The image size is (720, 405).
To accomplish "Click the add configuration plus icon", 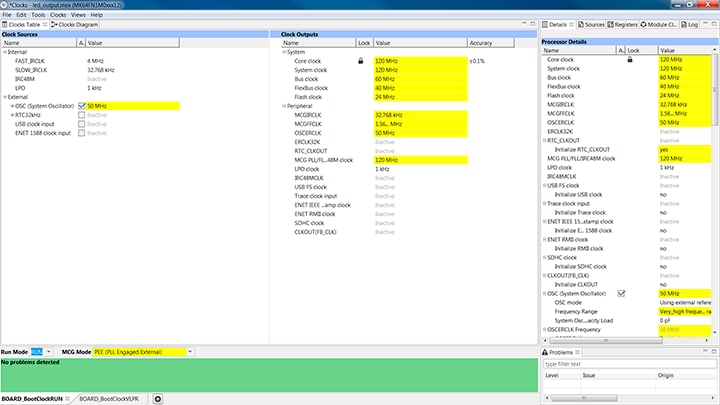I will 157,399.
